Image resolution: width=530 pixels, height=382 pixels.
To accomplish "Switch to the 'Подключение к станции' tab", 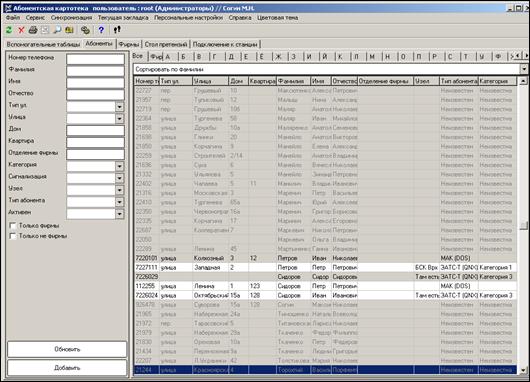I will pyautogui.click(x=225, y=44).
